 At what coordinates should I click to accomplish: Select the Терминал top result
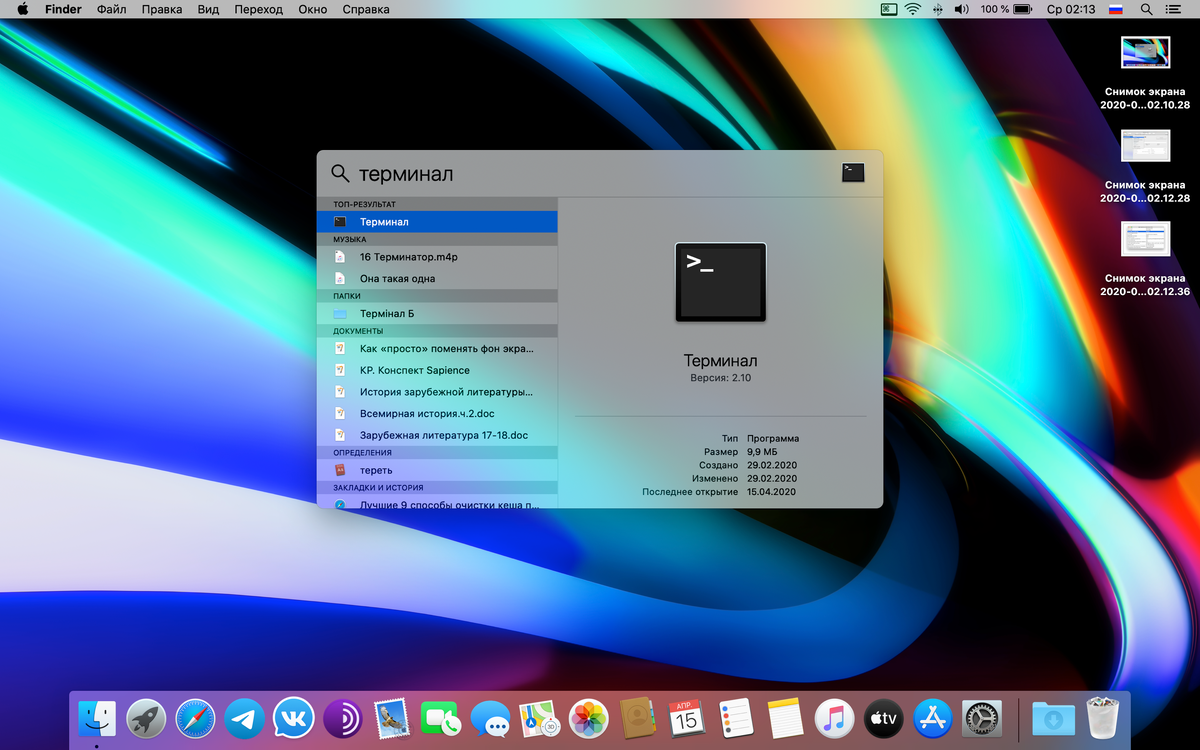pos(437,221)
